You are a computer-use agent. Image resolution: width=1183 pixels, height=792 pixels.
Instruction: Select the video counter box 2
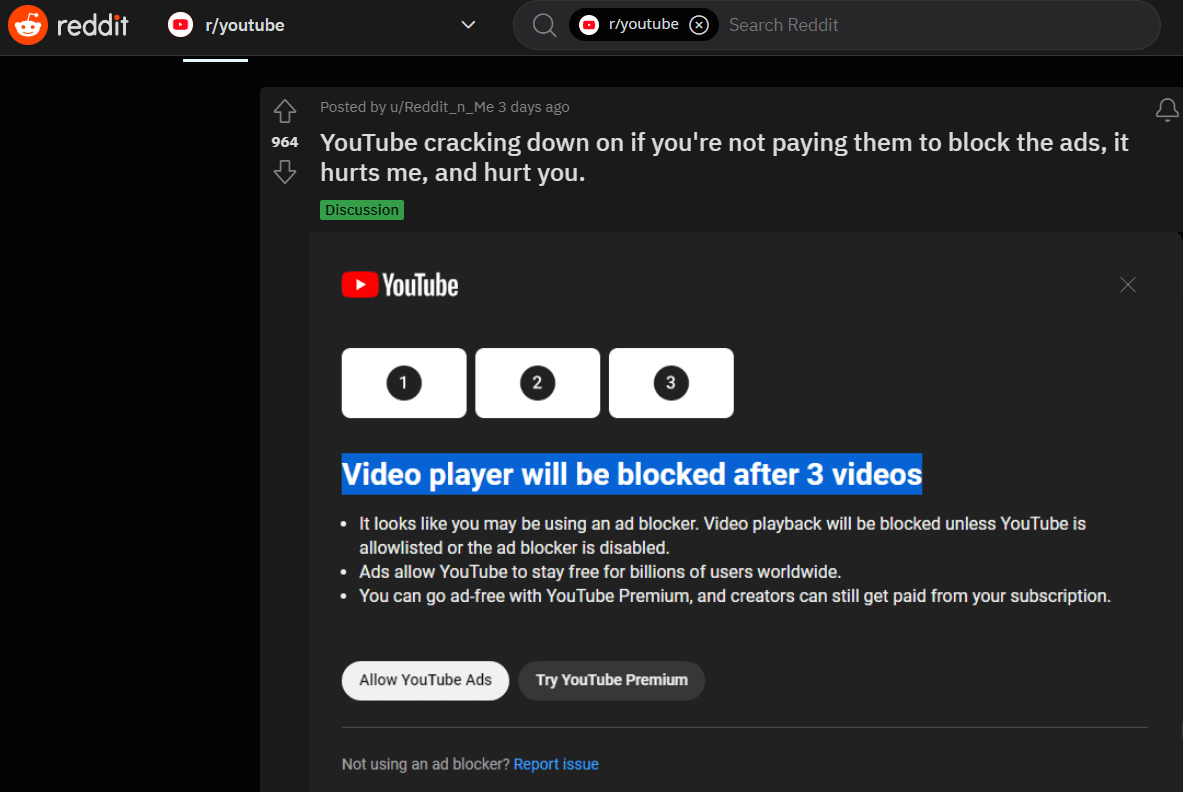click(537, 382)
